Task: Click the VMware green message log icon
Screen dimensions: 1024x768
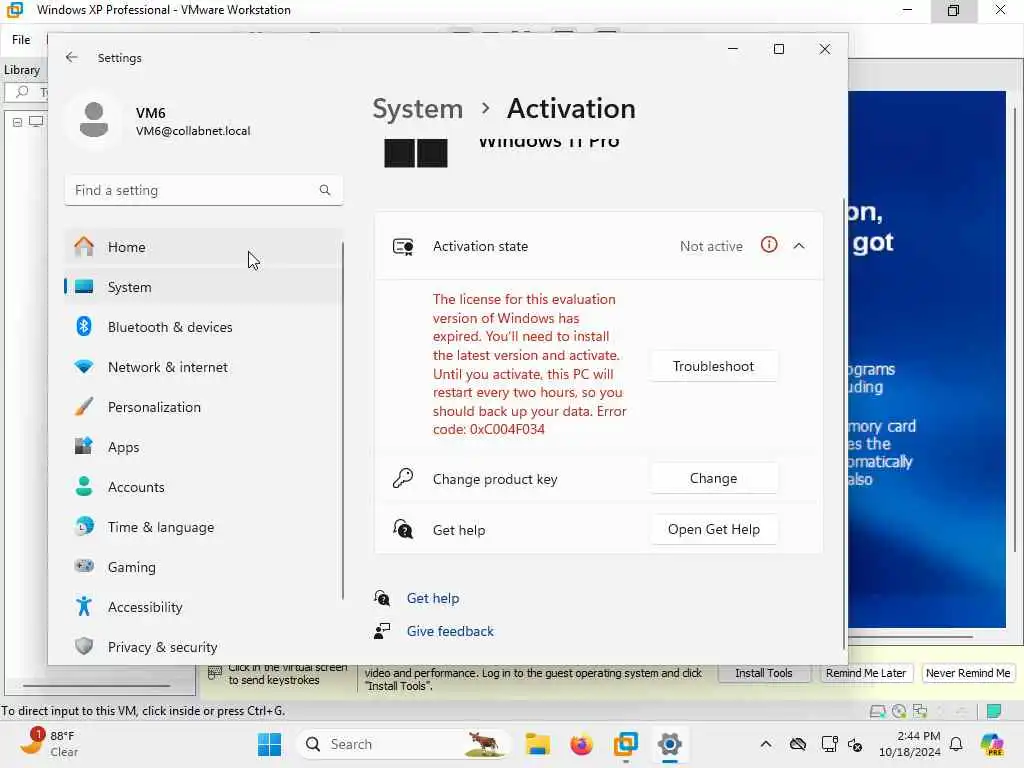Action: coord(994,711)
